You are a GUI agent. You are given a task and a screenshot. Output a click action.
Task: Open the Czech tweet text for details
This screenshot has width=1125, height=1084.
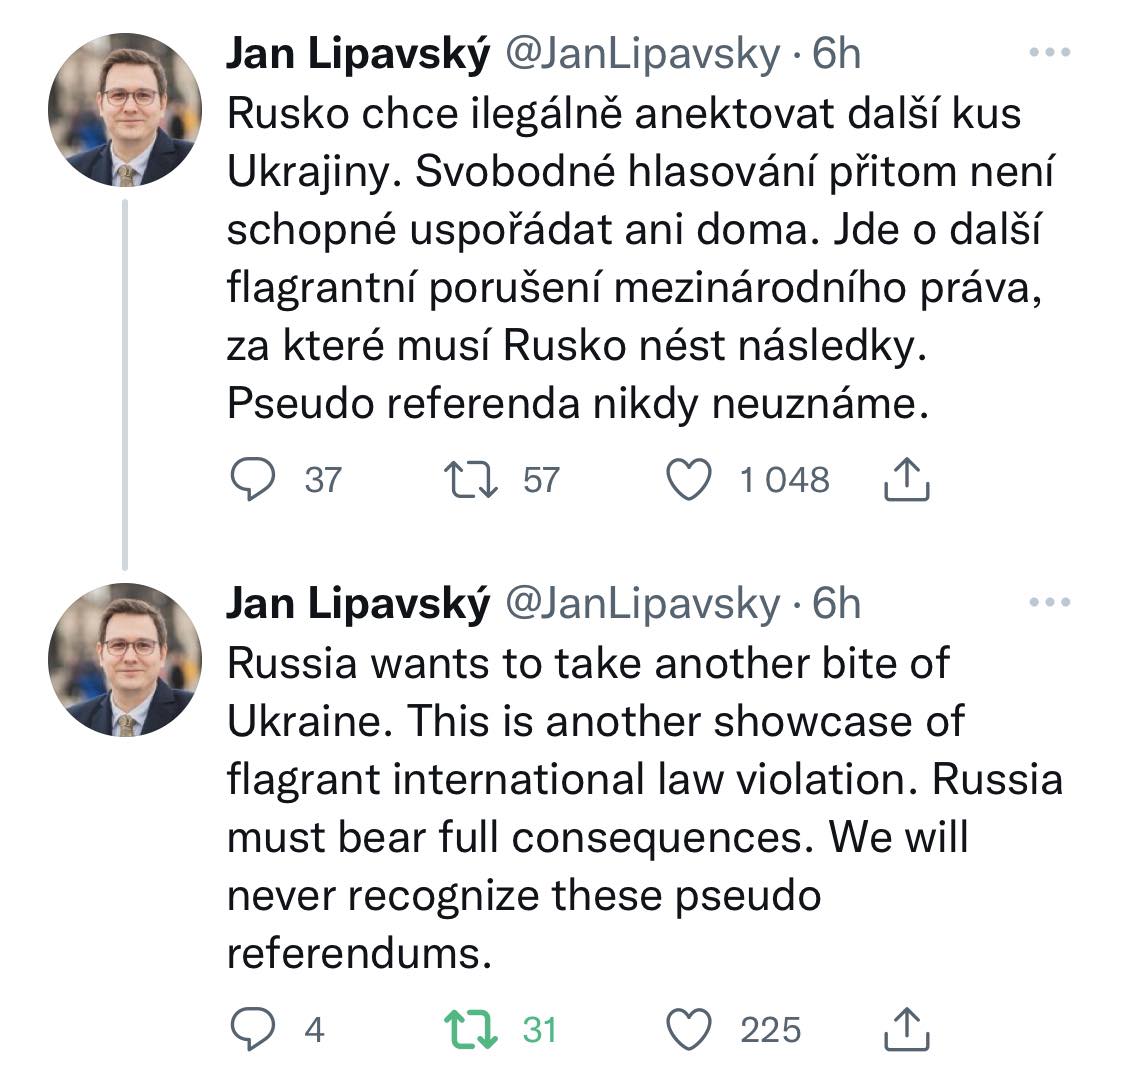click(640, 258)
